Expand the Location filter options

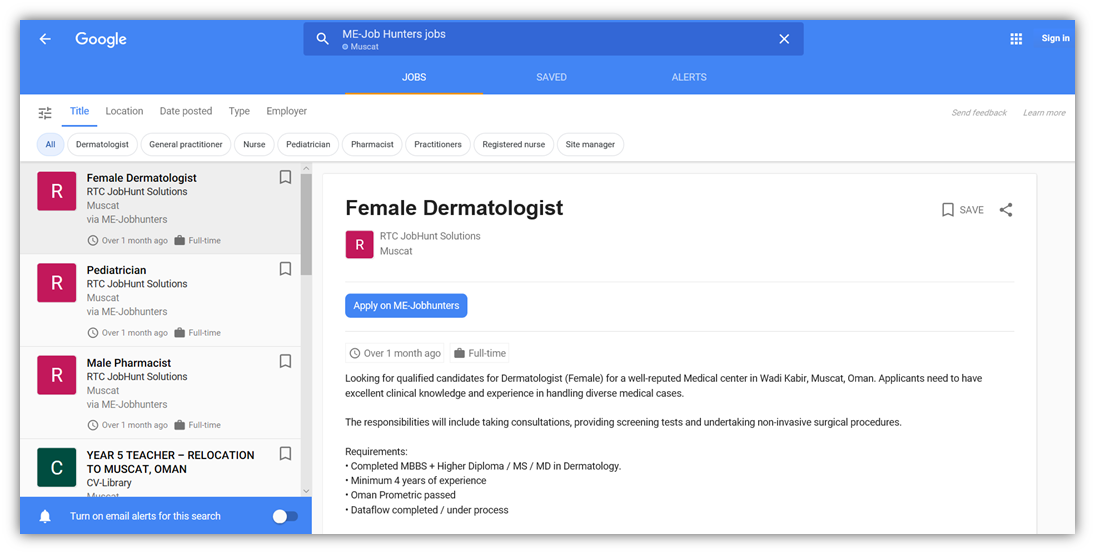pos(124,111)
